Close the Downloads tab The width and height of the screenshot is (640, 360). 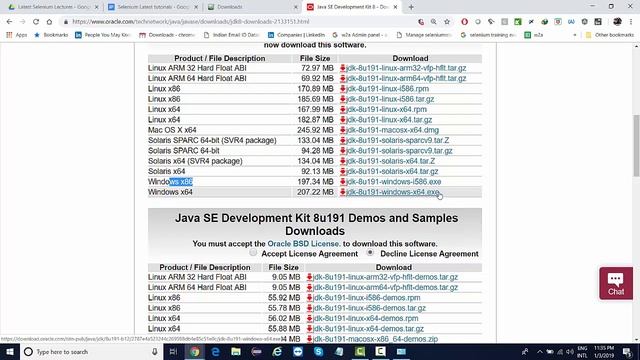click(x=296, y=7)
